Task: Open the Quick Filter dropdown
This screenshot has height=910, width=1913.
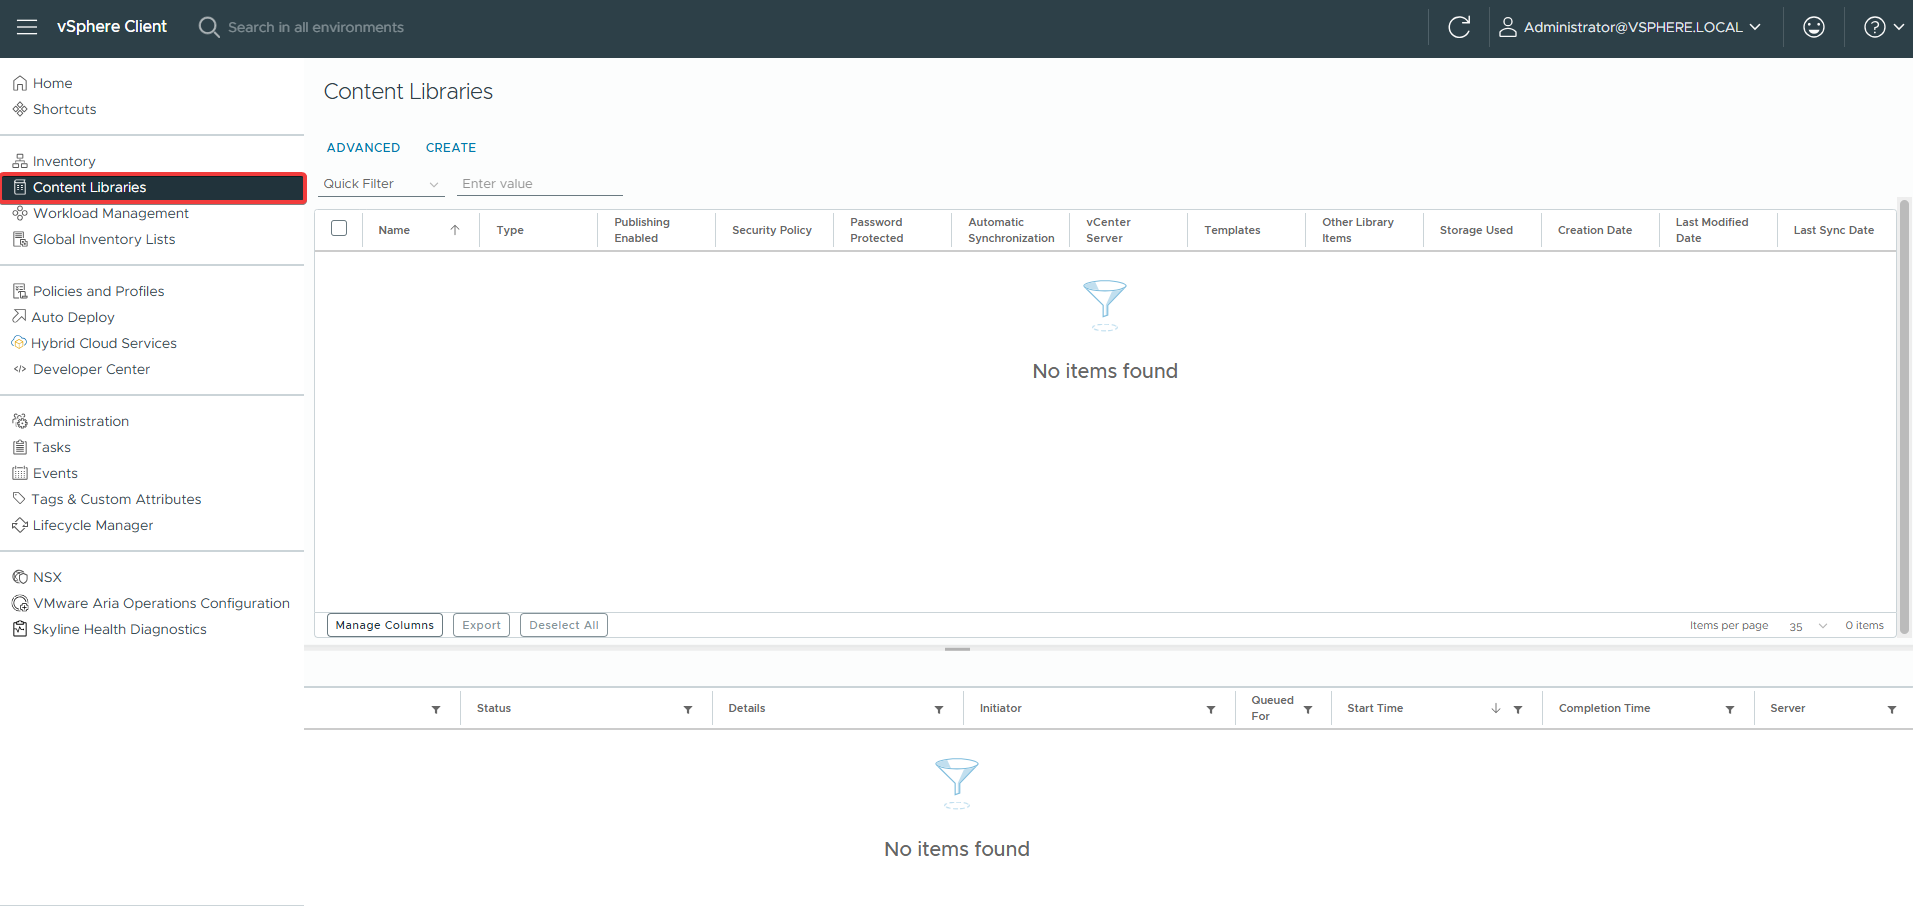Action: pyautogui.click(x=382, y=184)
